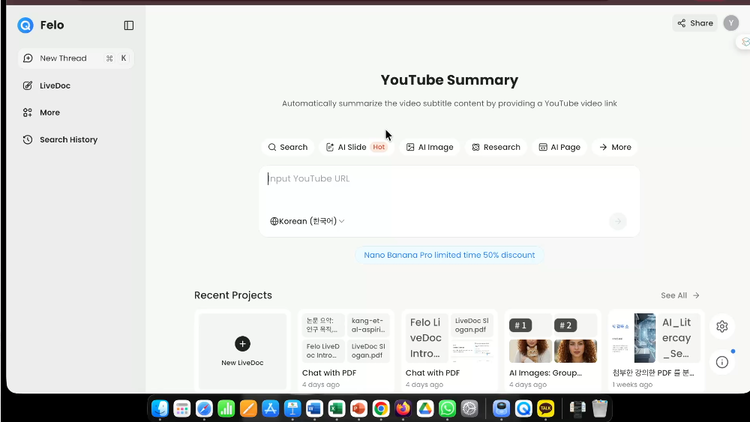This screenshot has width=750, height=422.
Task: Open Launchpad from the Dock
Action: (x=182, y=409)
